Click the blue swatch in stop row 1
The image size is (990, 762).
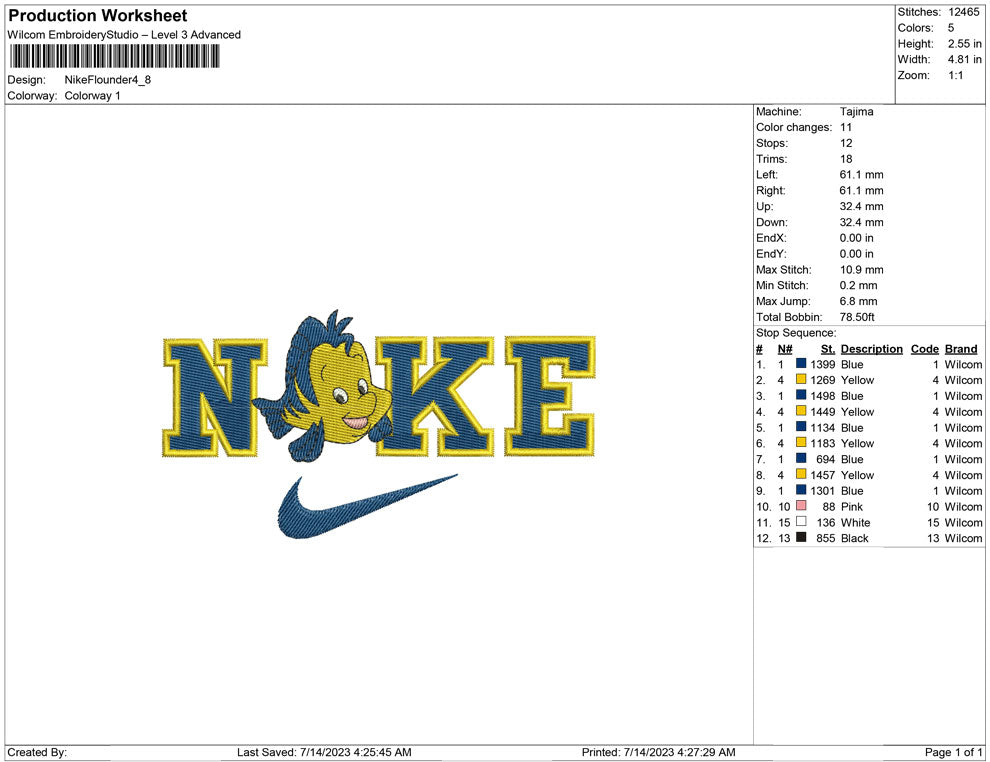[x=801, y=364]
